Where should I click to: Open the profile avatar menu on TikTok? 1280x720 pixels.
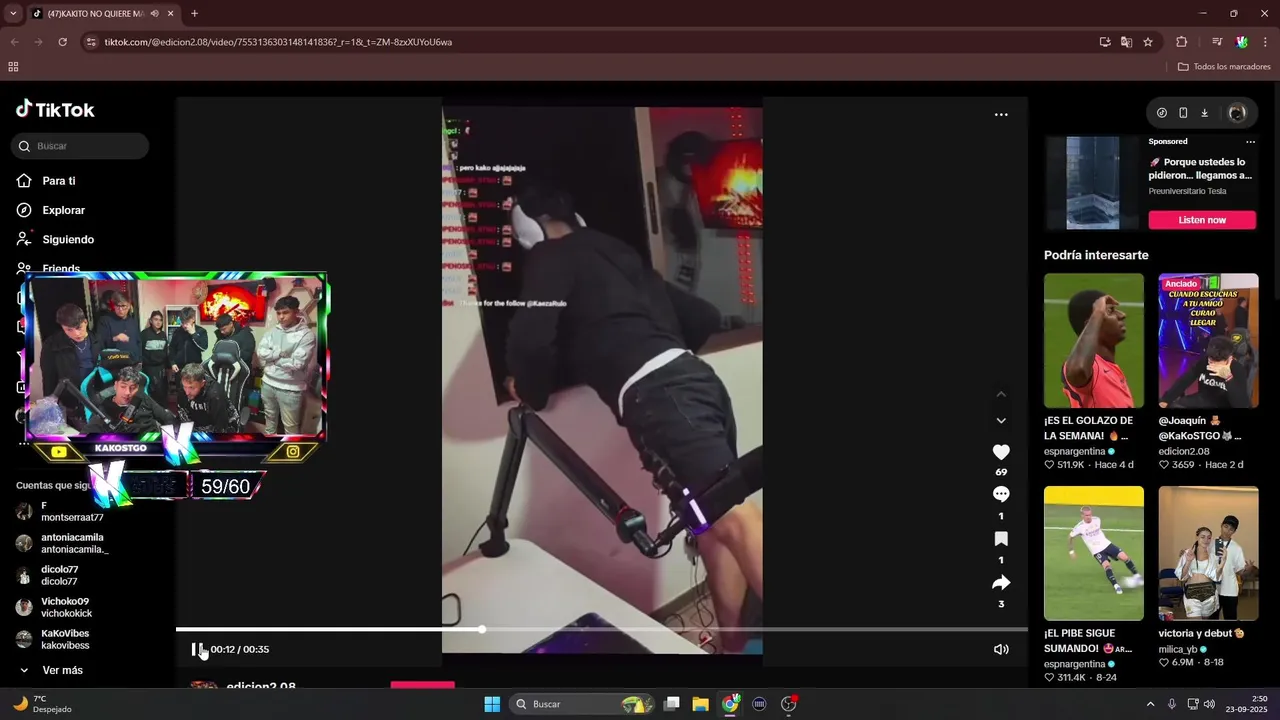click(1237, 113)
